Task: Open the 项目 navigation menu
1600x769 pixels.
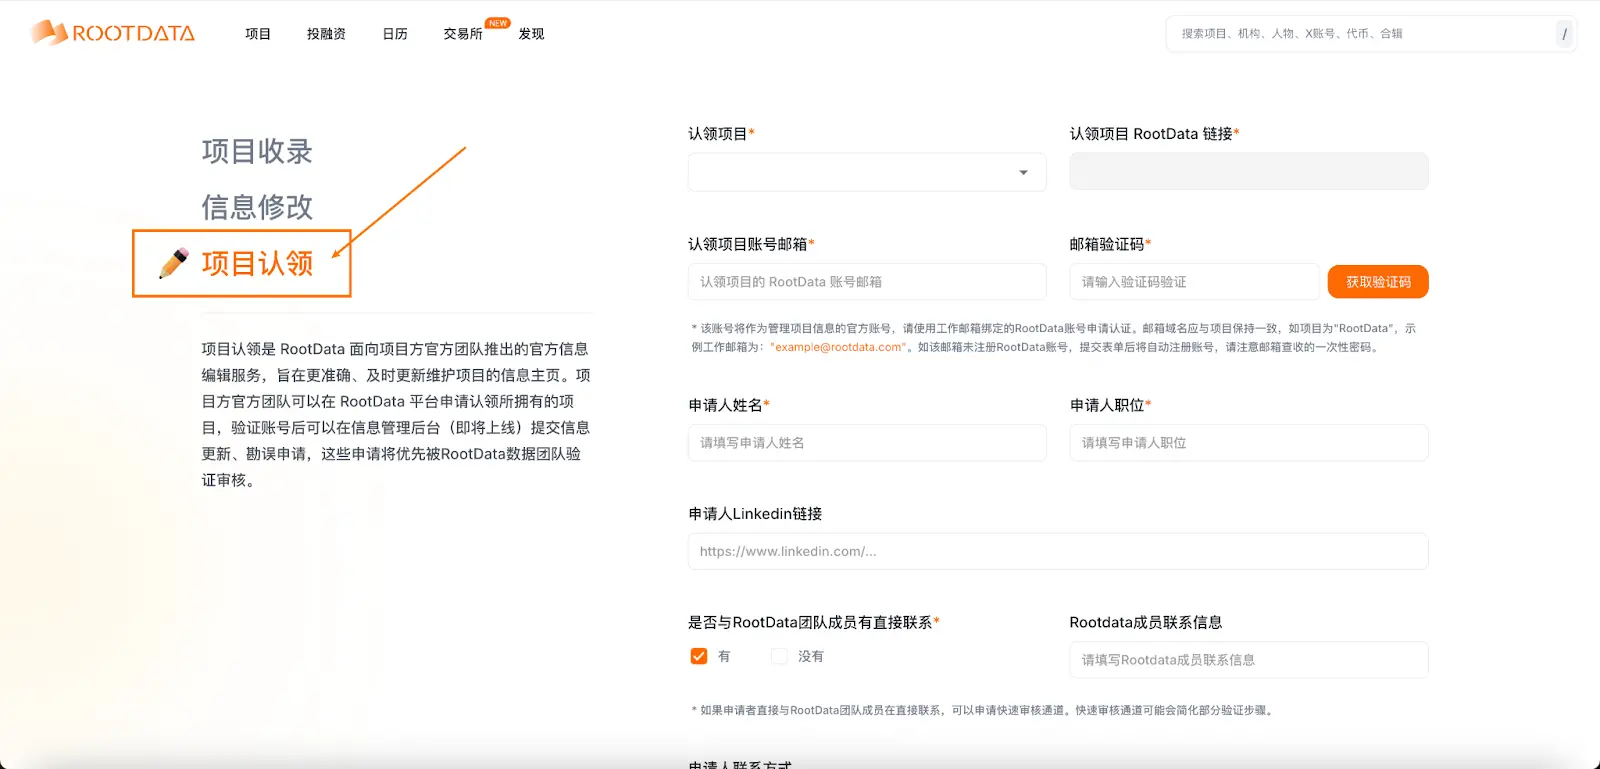Action: coord(258,34)
